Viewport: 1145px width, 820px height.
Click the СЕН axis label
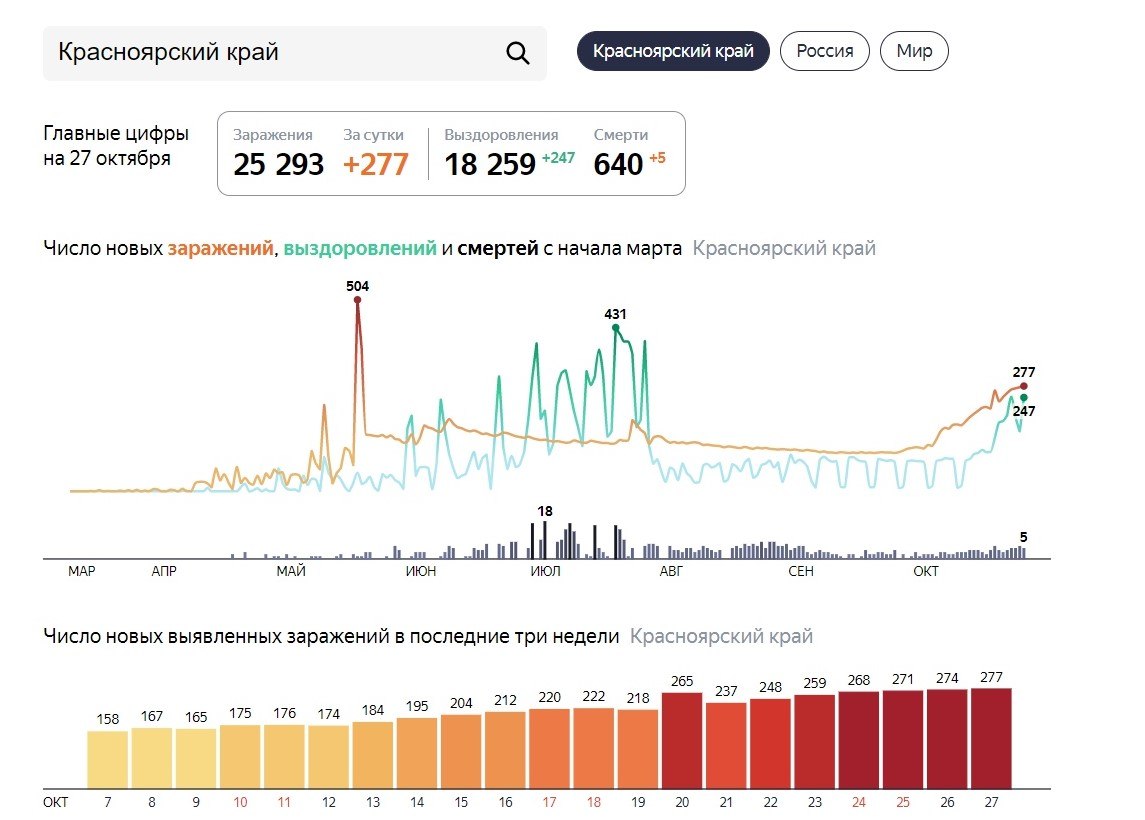800,571
